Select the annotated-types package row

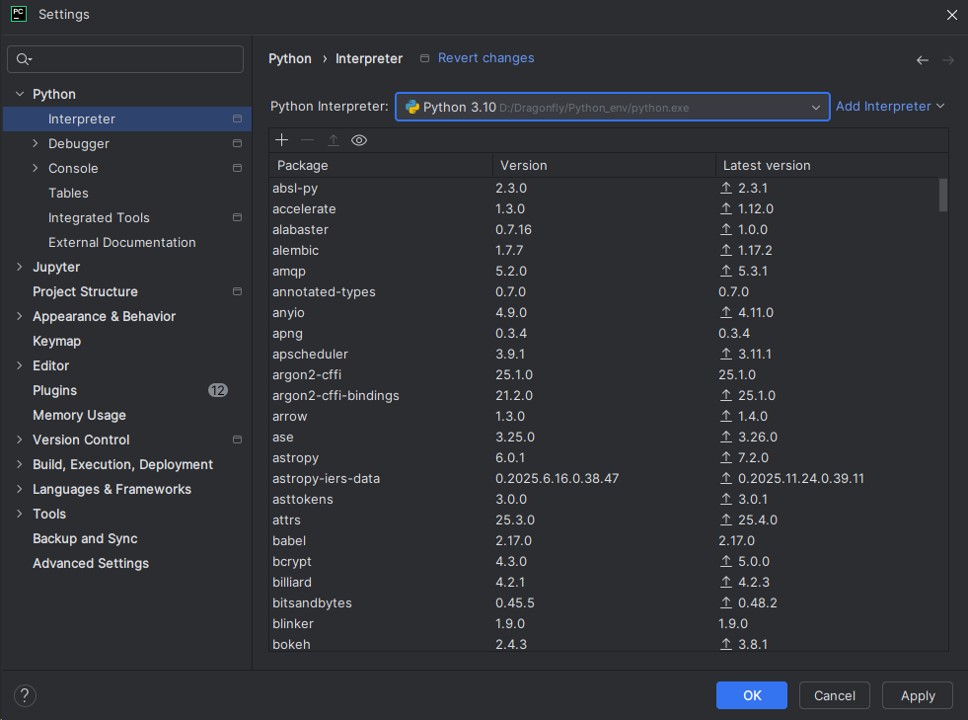pyautogui.click(x=604, y=291)
